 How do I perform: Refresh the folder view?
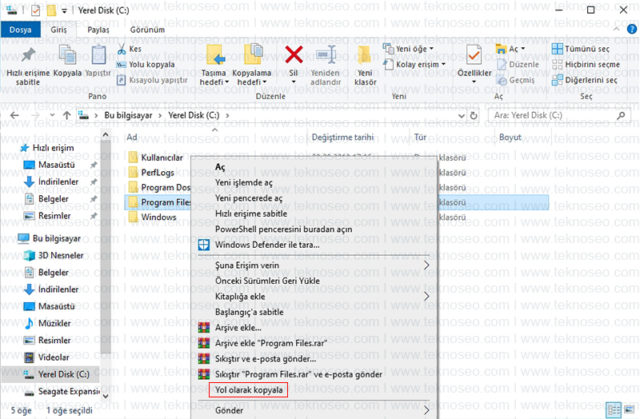coord(473,115)
